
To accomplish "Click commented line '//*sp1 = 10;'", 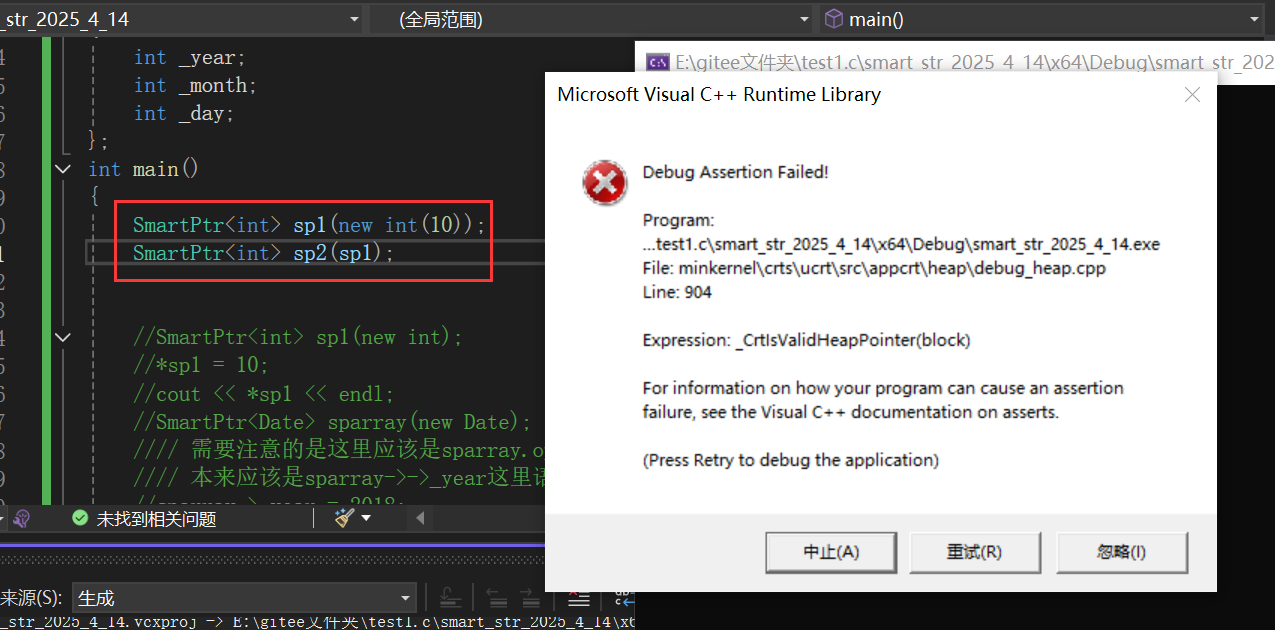I will pos(201,366).
